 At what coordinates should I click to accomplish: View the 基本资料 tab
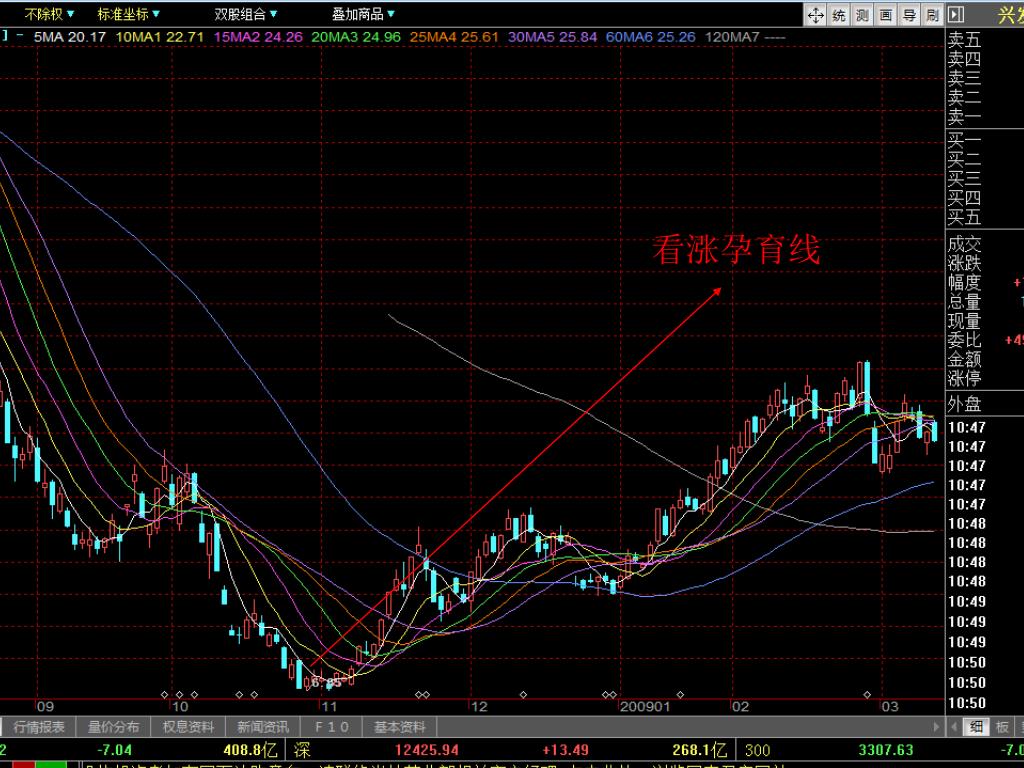click(400, 727)
